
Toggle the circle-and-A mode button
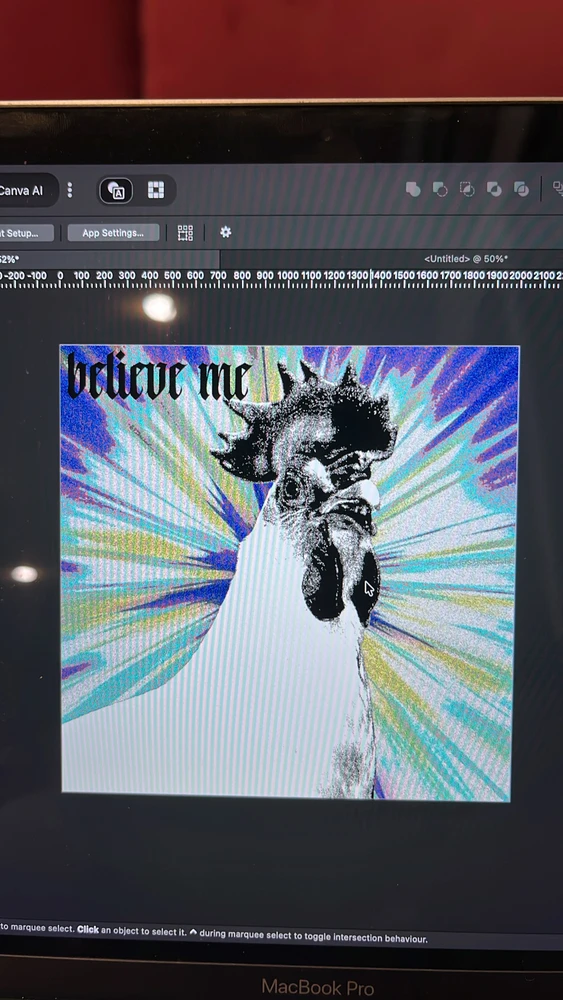click(116, 190)
